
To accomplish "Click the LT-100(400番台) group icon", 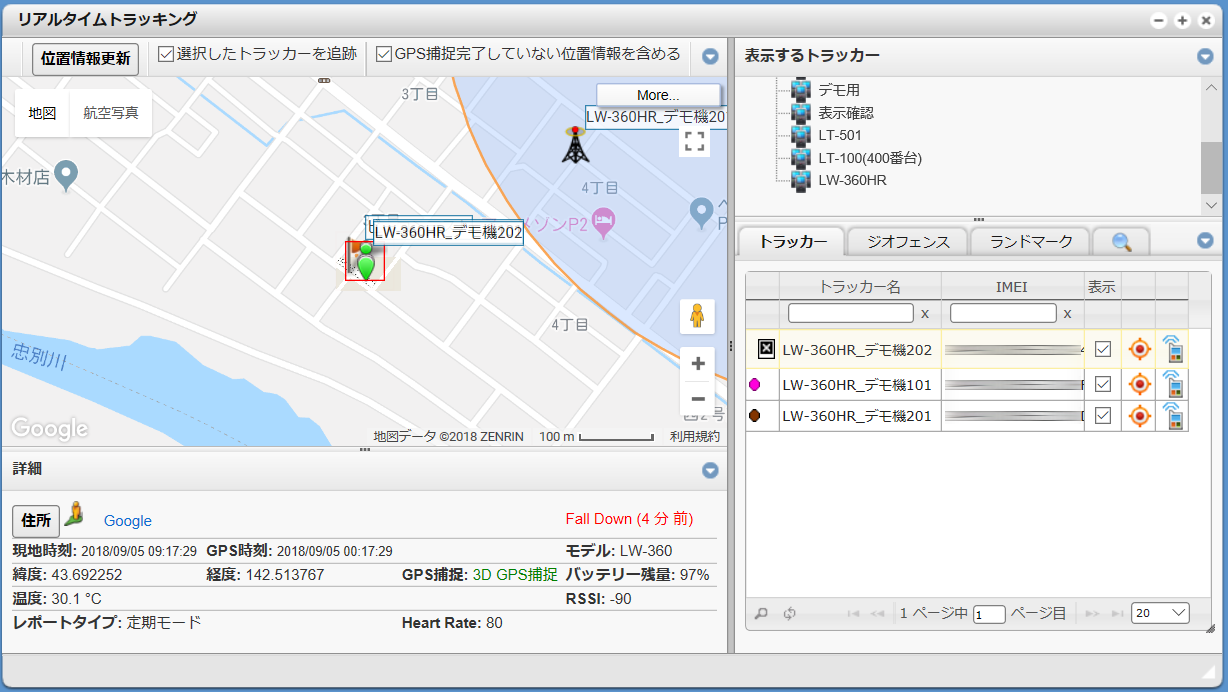I will [x=800, y=158].
